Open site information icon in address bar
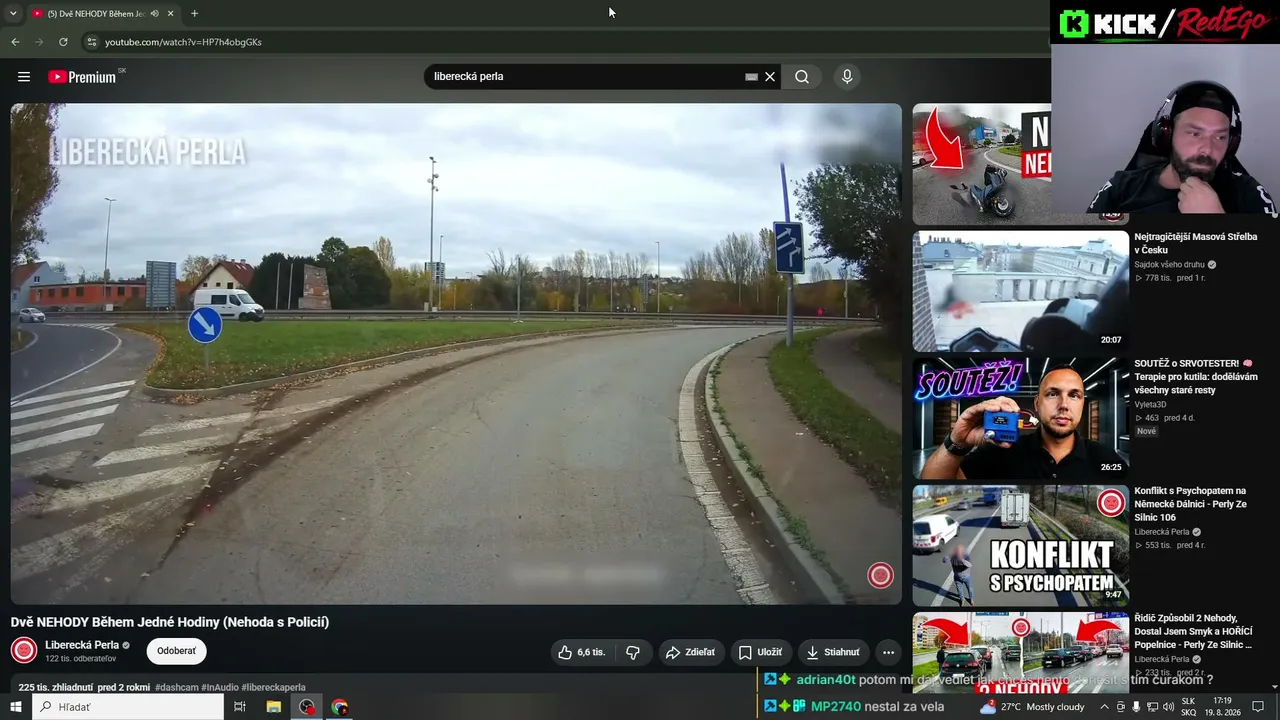Image resolution: width=1280 pixels, height=720 pixels. 91,42
